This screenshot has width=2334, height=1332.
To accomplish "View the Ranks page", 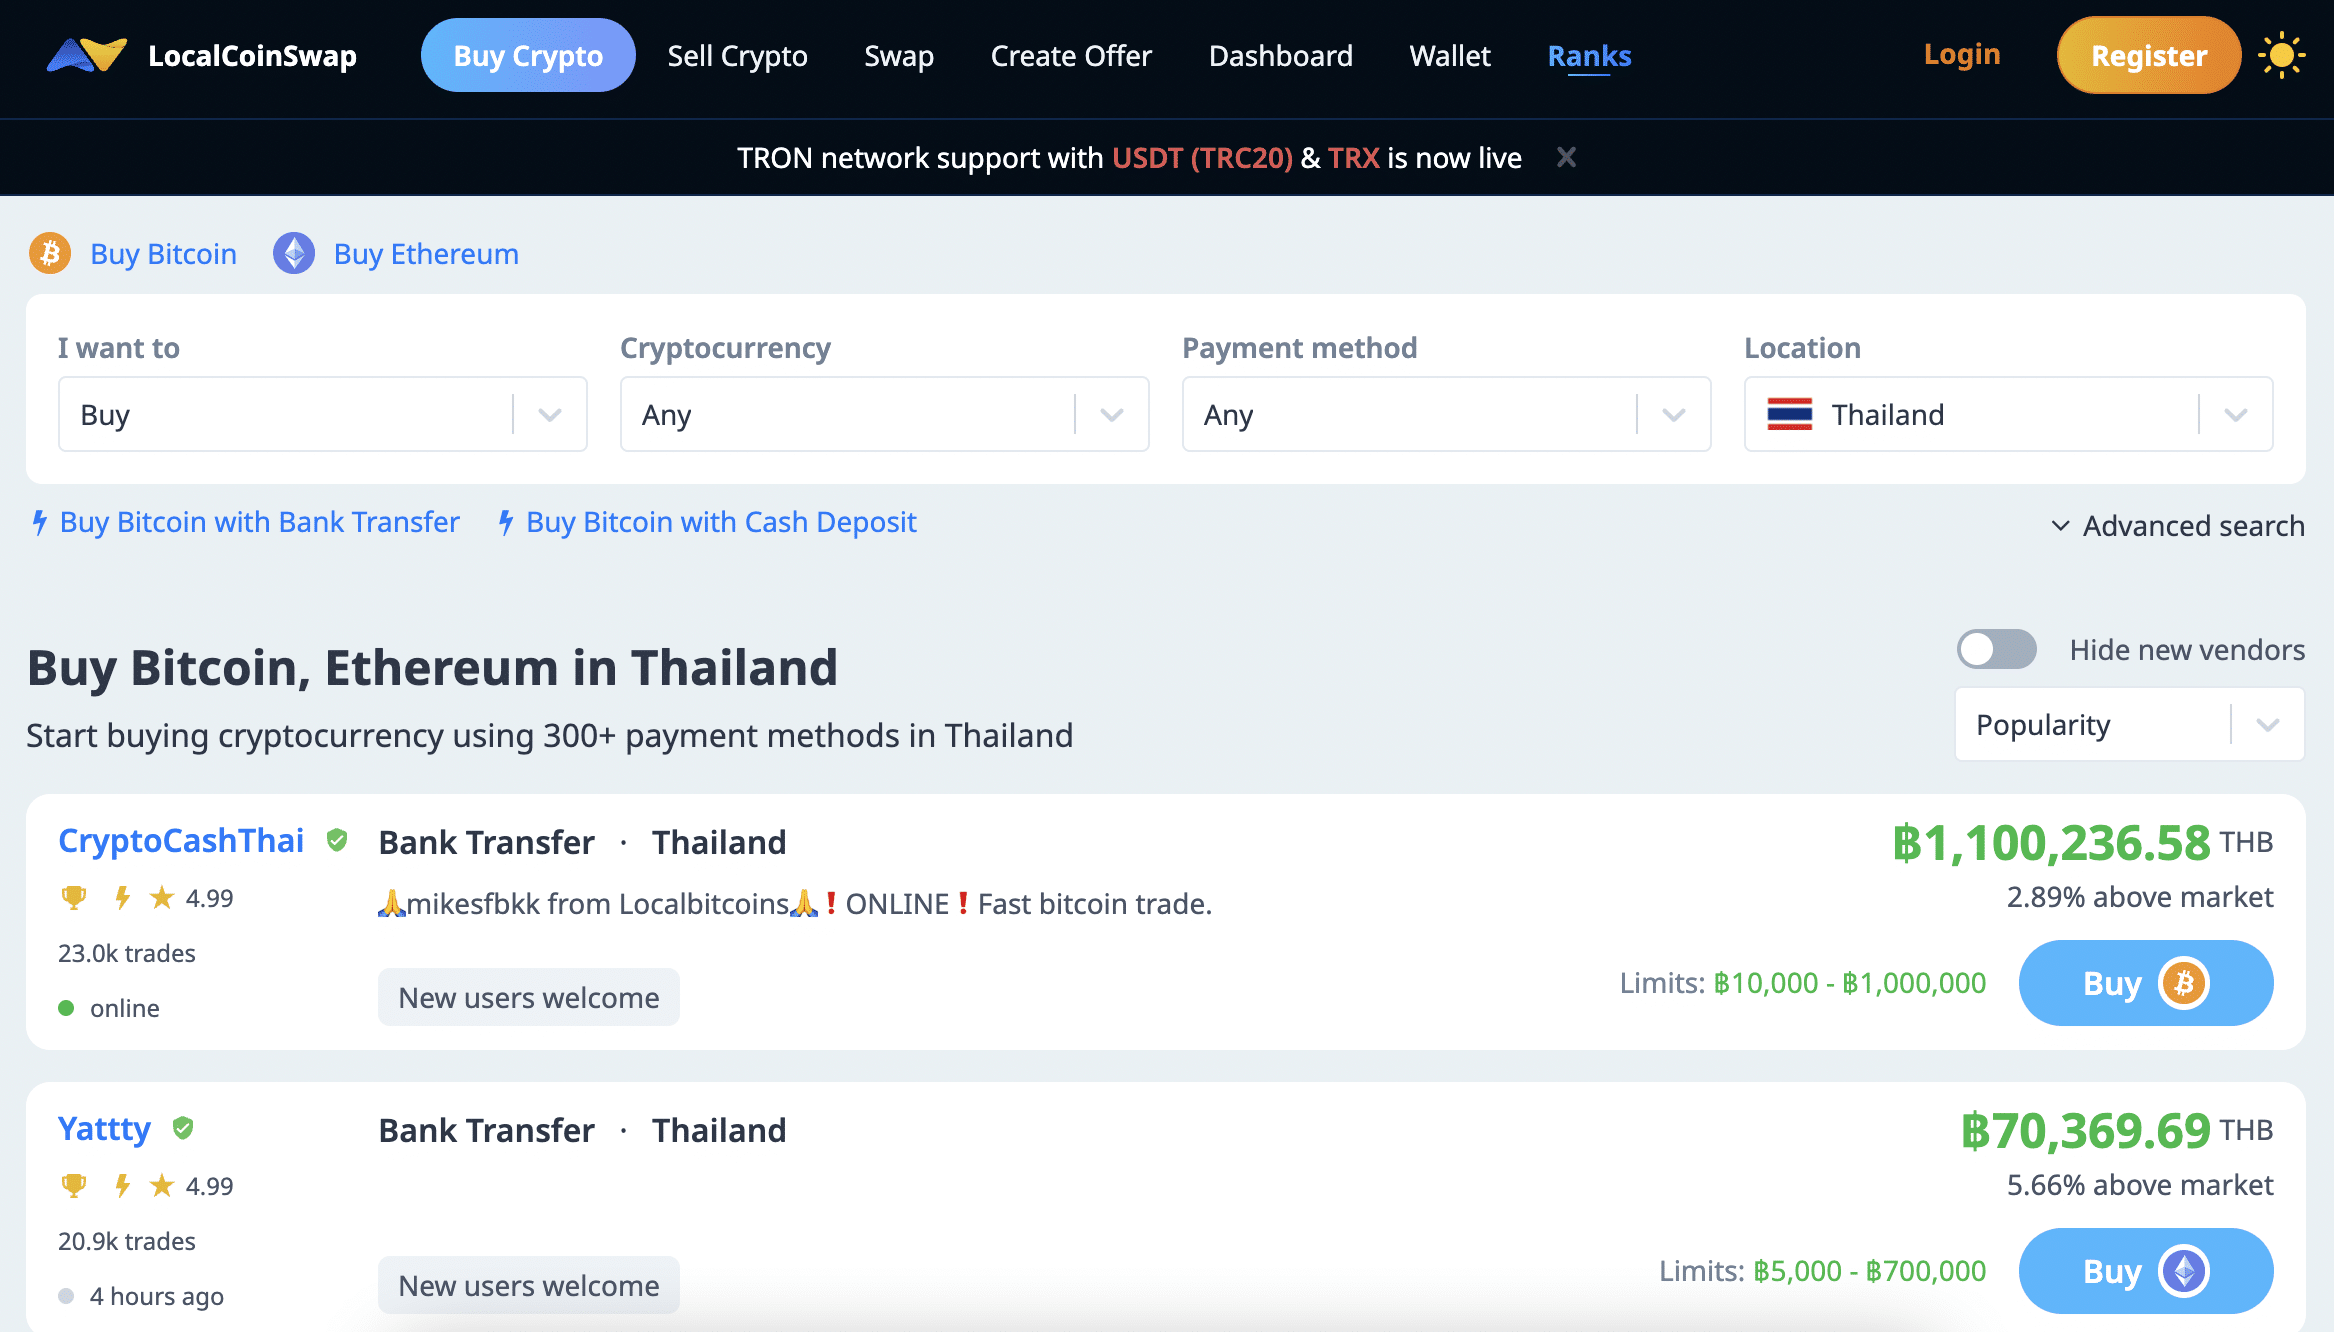I will 1589,55.
